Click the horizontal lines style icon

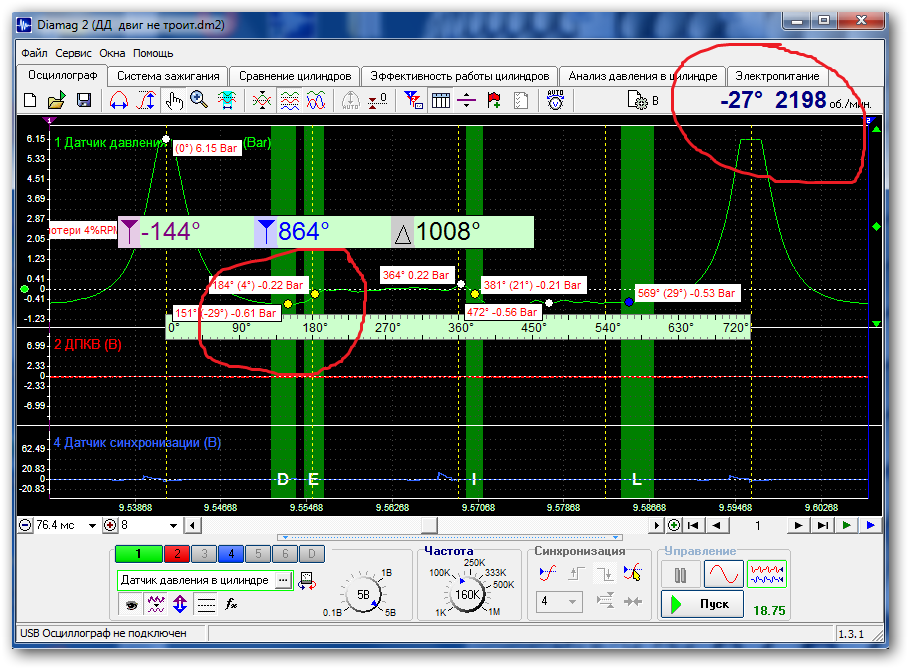206,605
